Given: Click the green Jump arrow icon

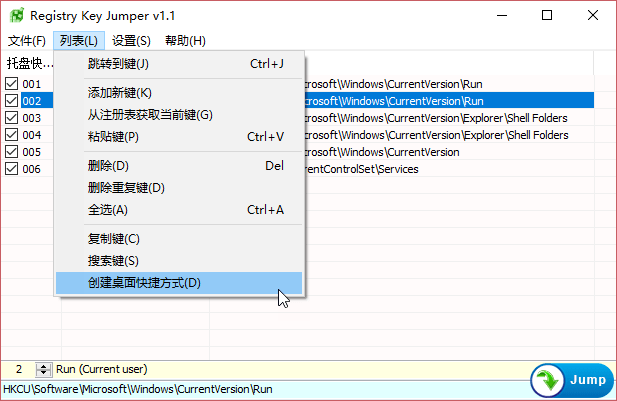Looking at the screenshot, I should (x=547, y=381).
